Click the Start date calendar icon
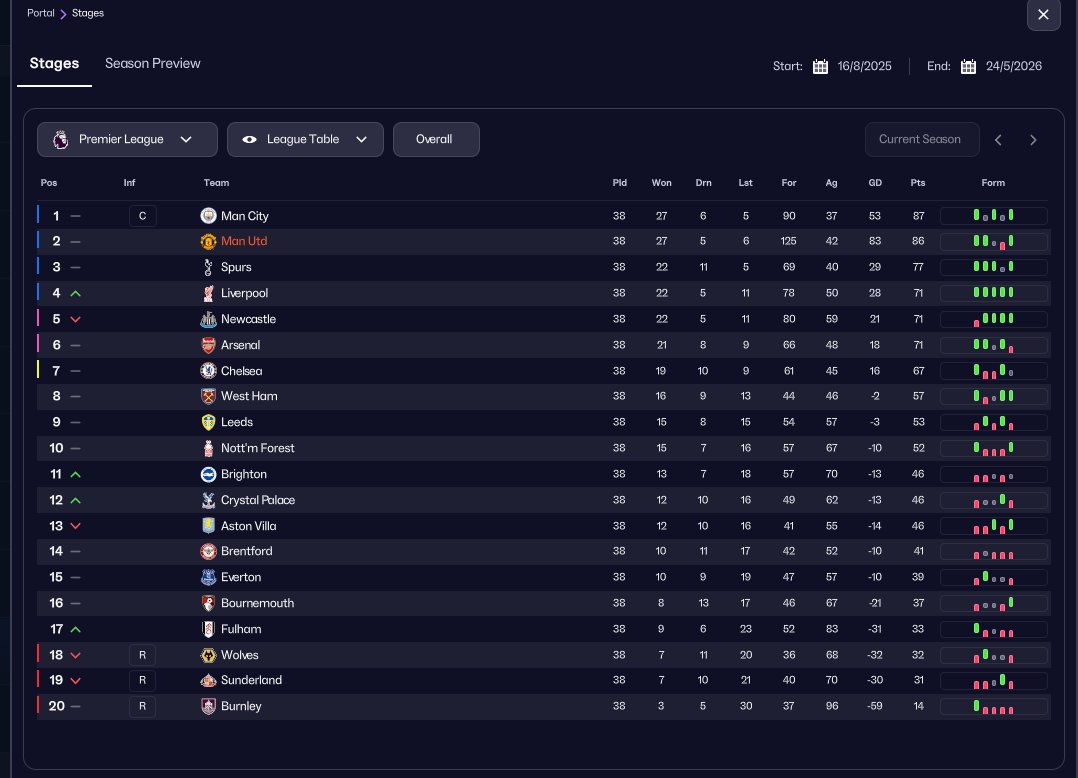Image resolution: width=1078 pixels, height=778 pixels. click(x=820, y=67)
